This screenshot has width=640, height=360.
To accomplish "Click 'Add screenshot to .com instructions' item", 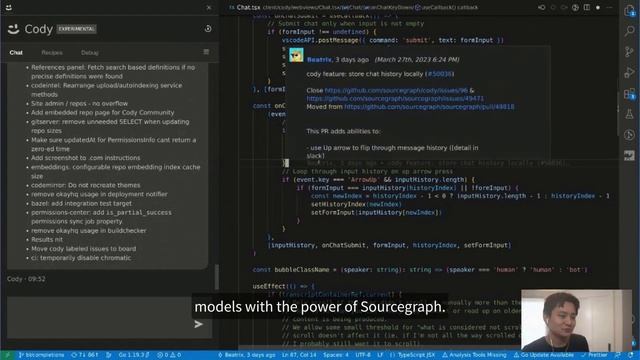I will [86, 158].
